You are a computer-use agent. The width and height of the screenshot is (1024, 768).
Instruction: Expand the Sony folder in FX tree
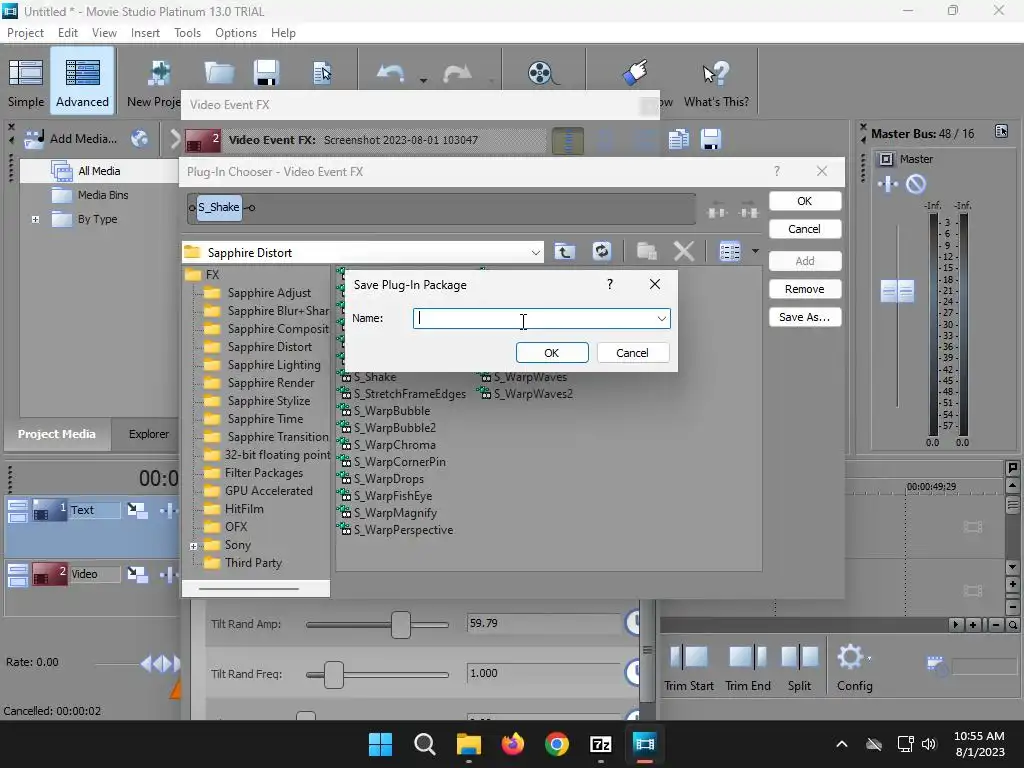(193, 546)
